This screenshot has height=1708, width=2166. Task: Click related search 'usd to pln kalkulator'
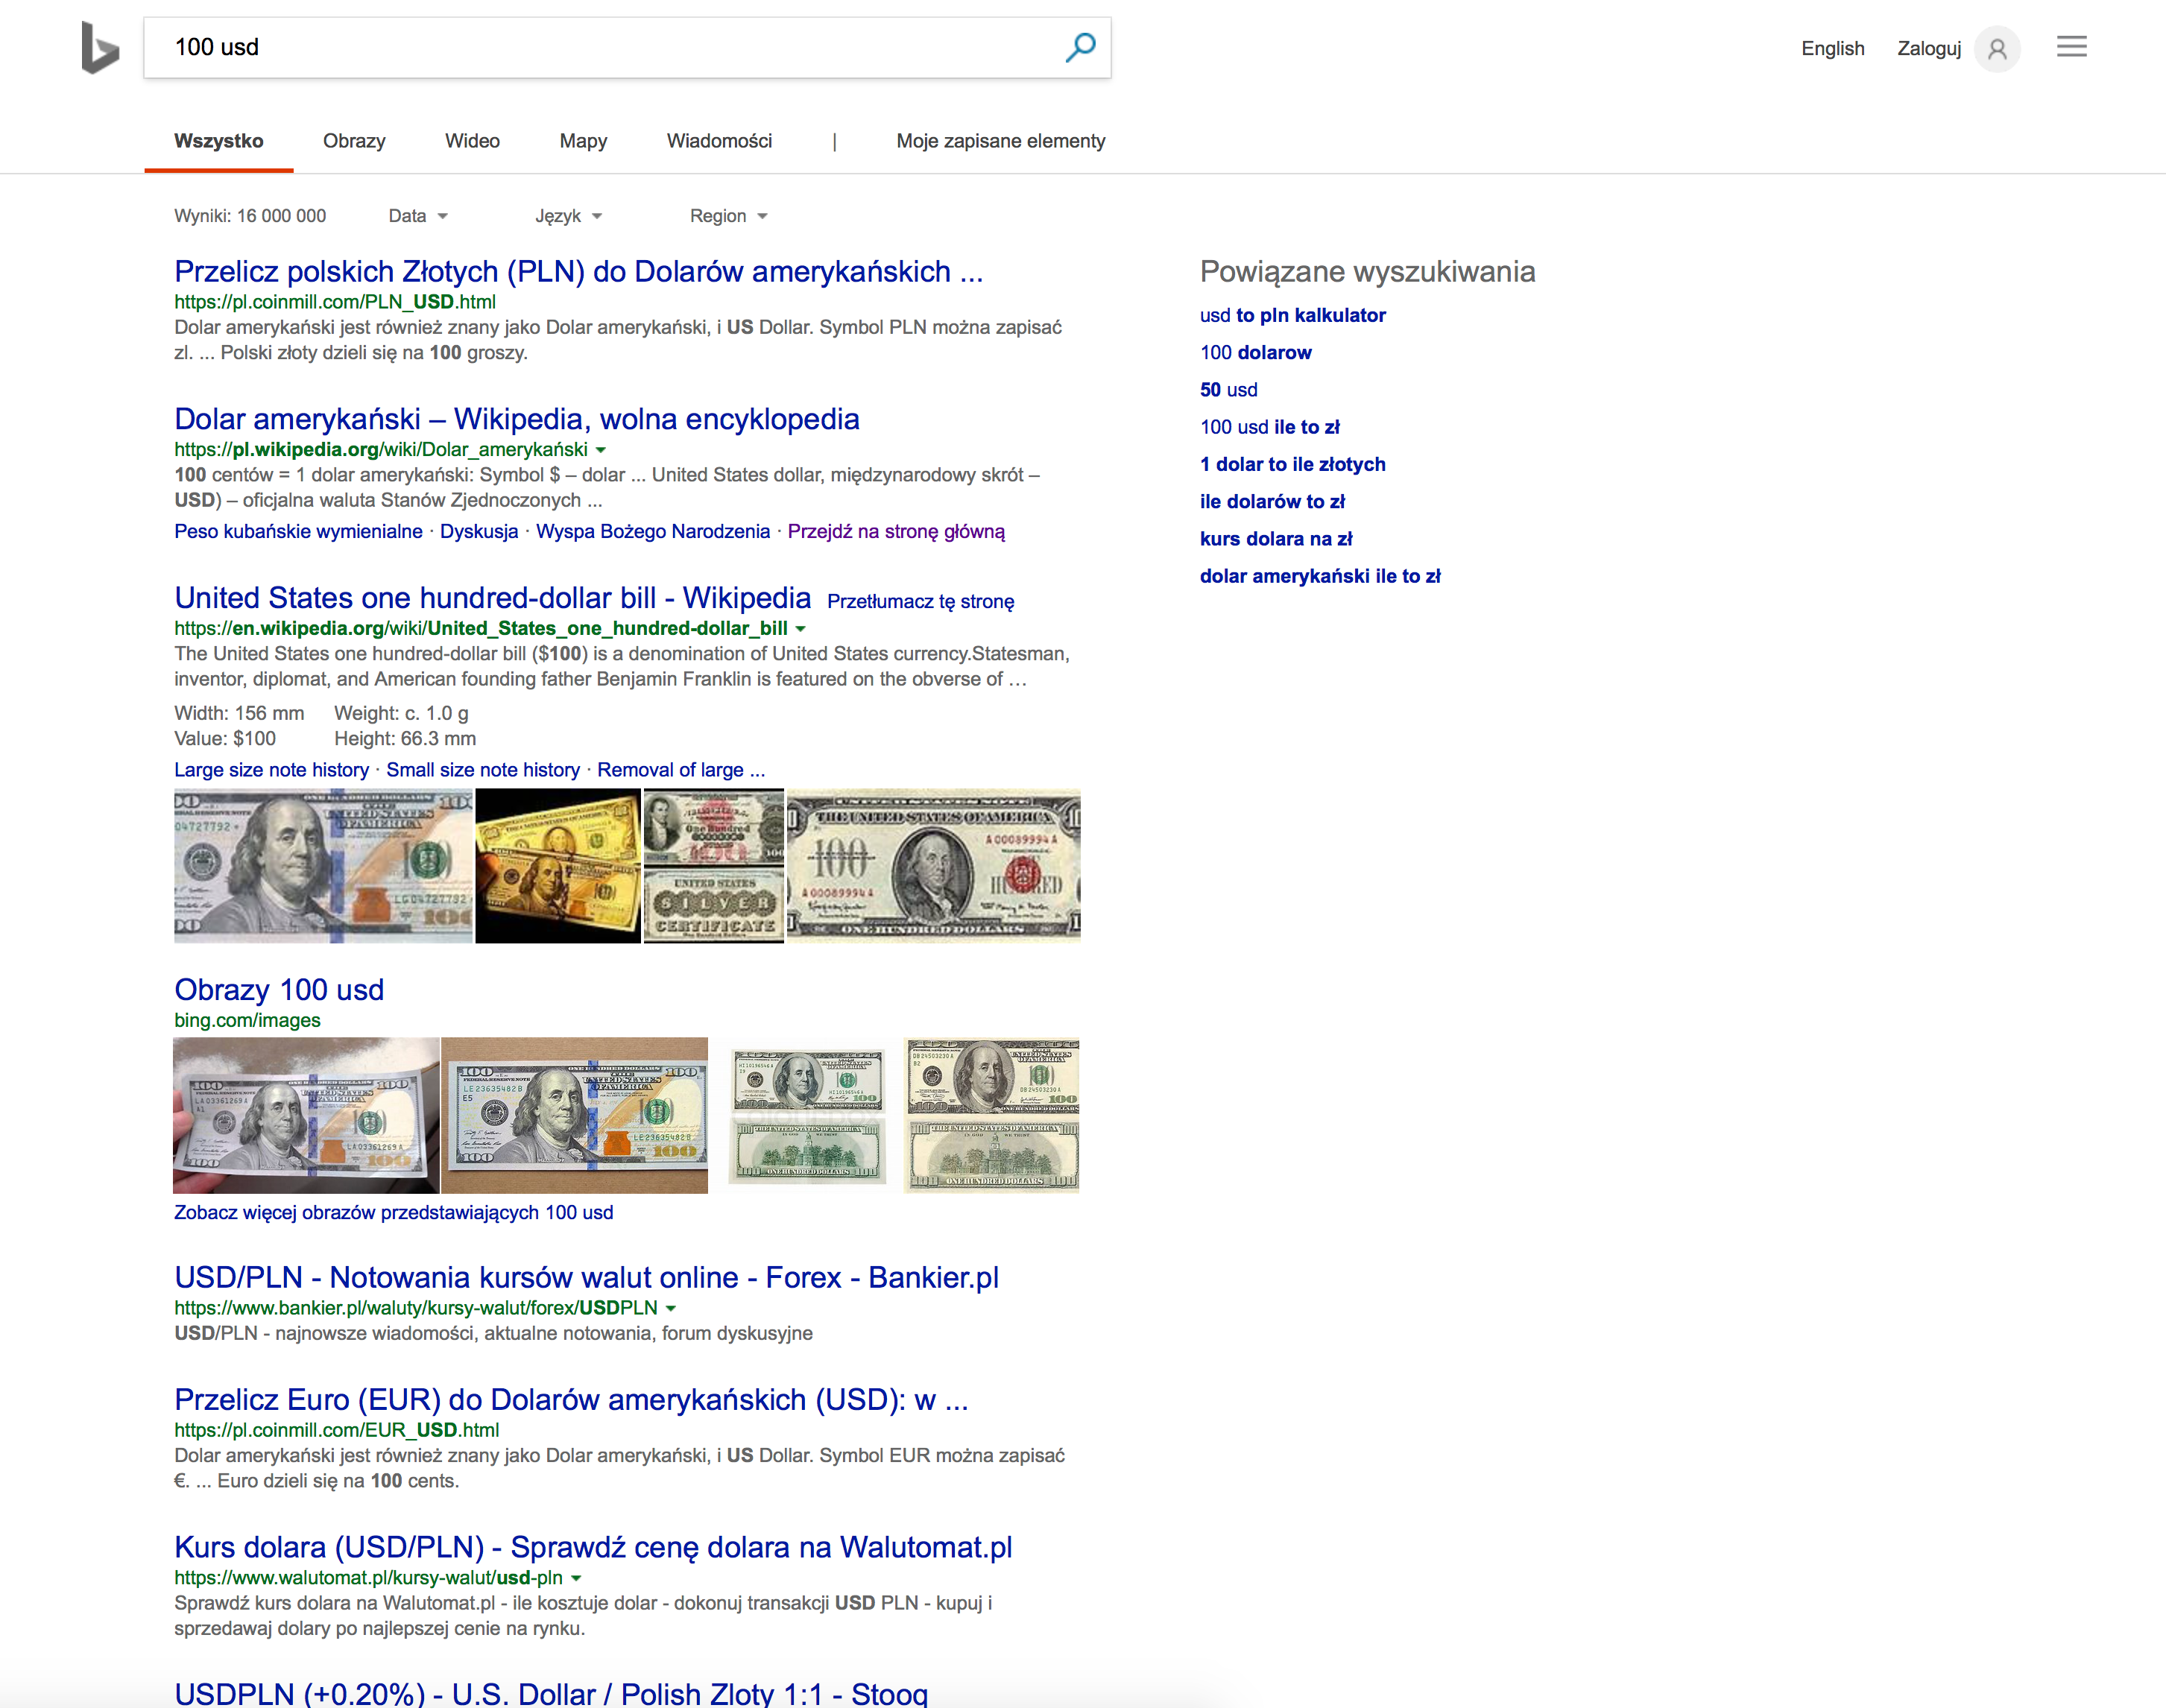(1292, 316)
